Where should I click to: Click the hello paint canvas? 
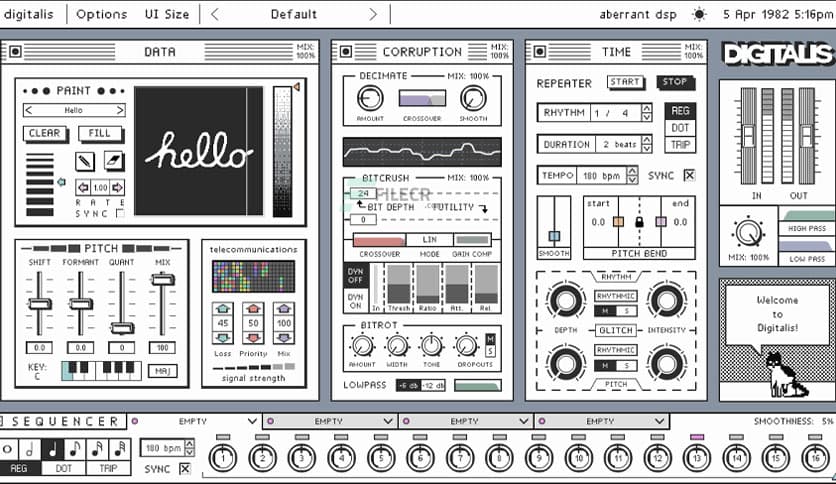point(198,151)
